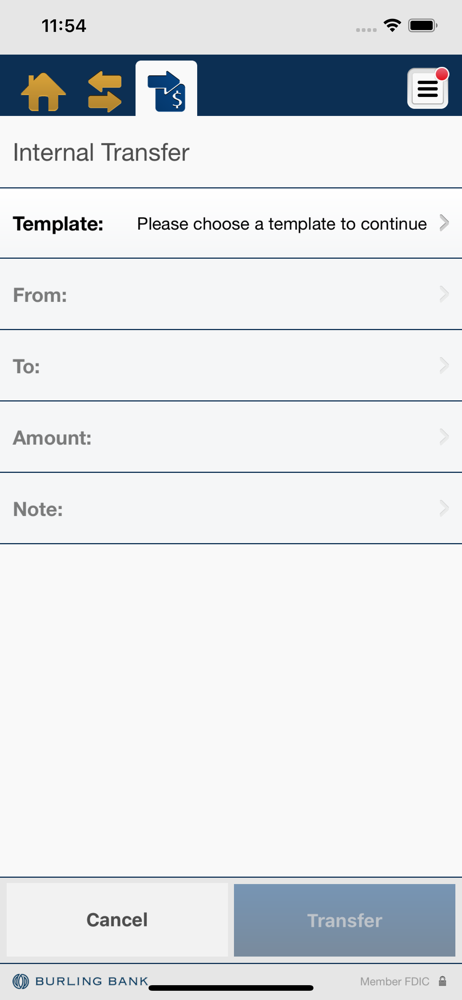This screenshot has height=1000, width=462.
Task: Tap the Member FDIC text
Action: tap(394, 982)
